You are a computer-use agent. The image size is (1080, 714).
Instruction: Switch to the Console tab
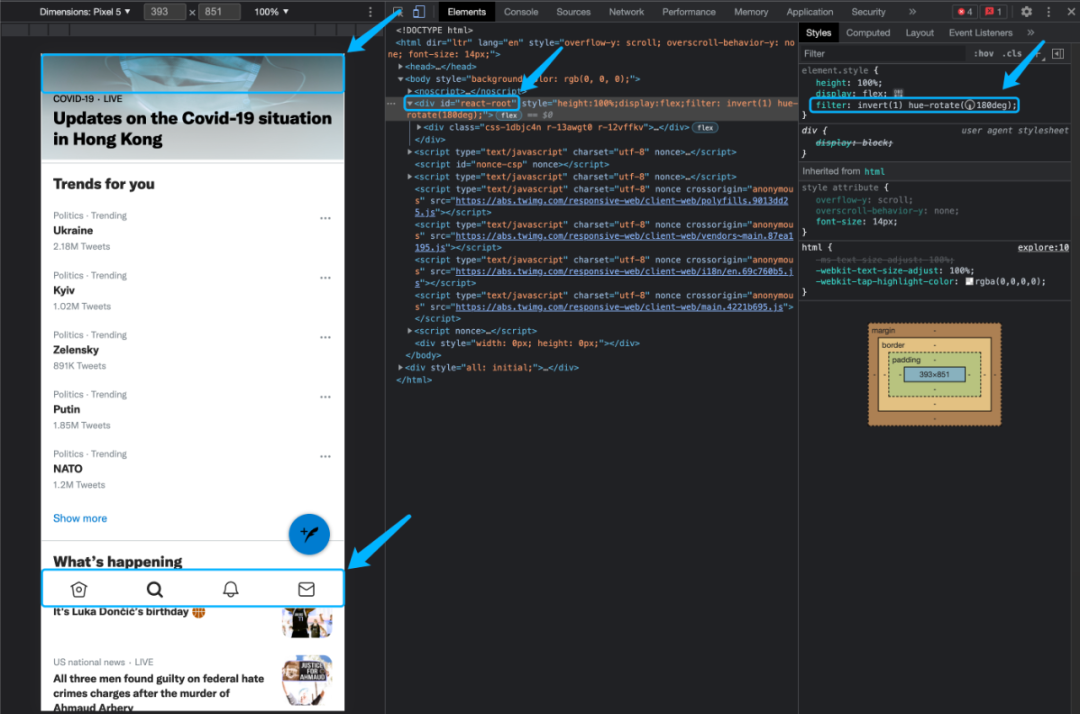click(x=521, y=12)
